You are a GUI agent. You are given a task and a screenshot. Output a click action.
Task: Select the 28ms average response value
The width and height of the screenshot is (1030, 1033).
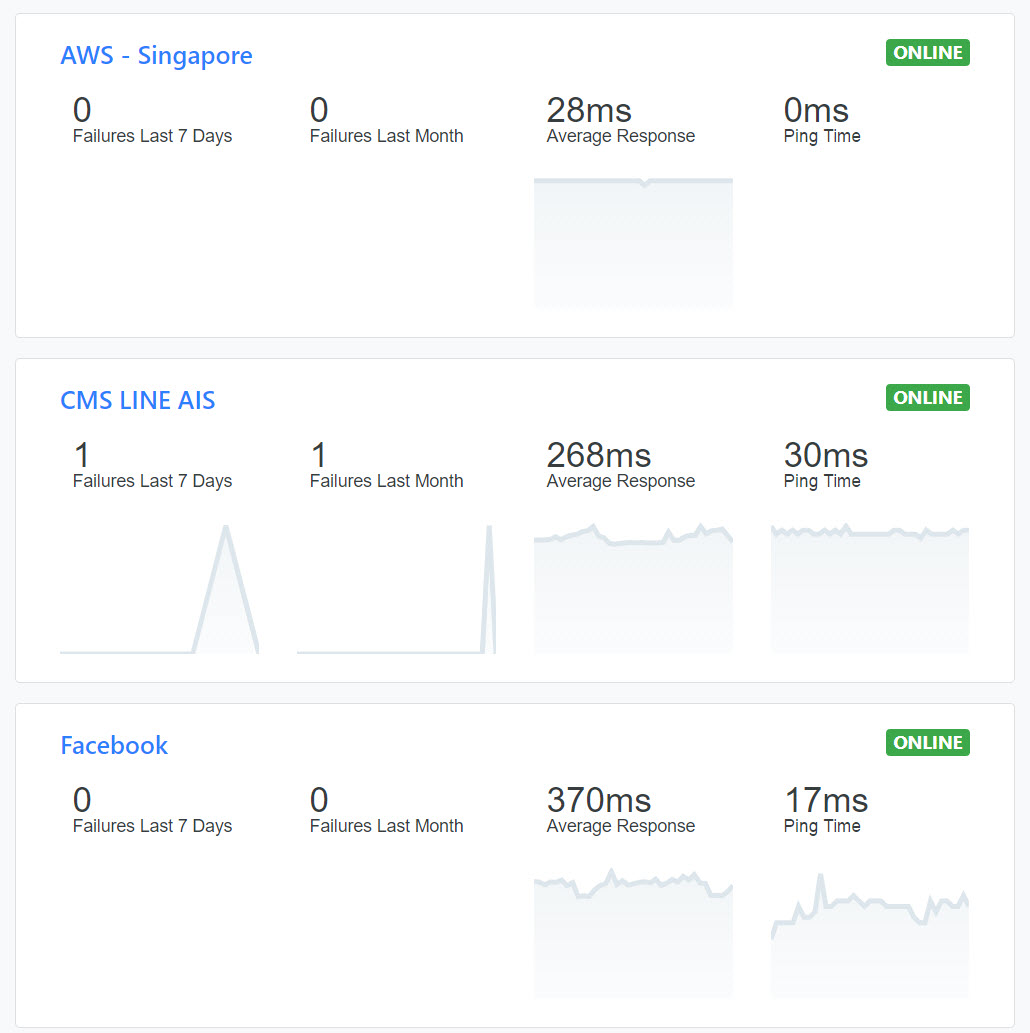point(589,110)
